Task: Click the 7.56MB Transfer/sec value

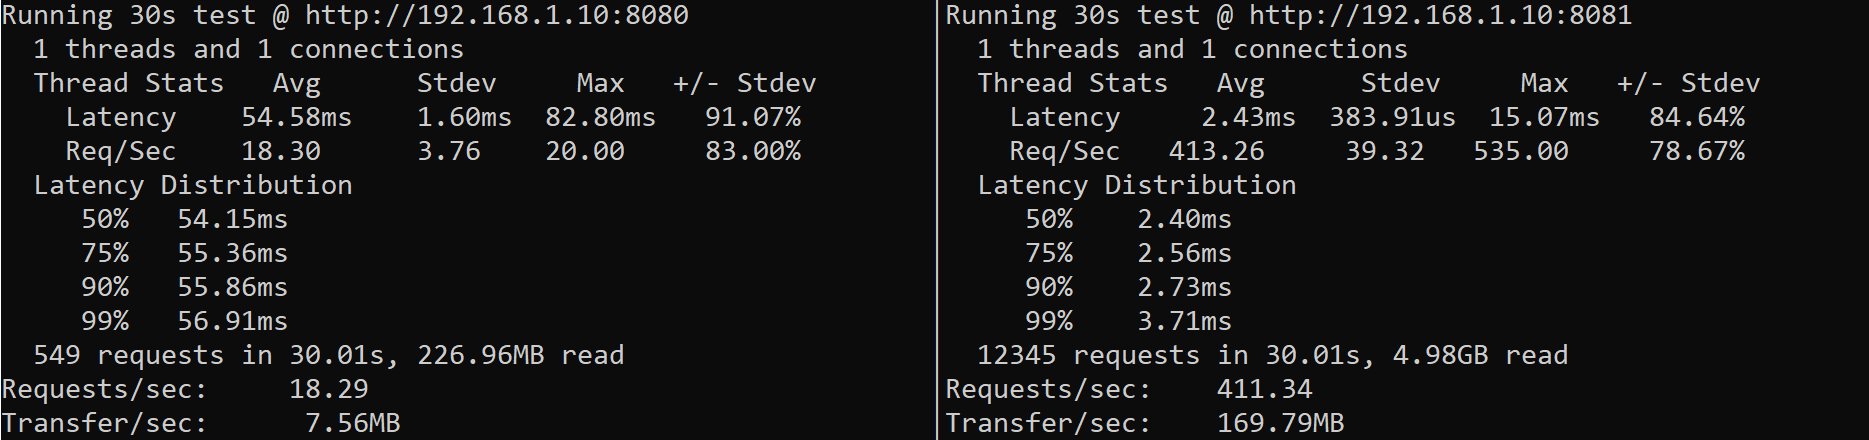Action: pyautogui.click(x=352, y=424)
